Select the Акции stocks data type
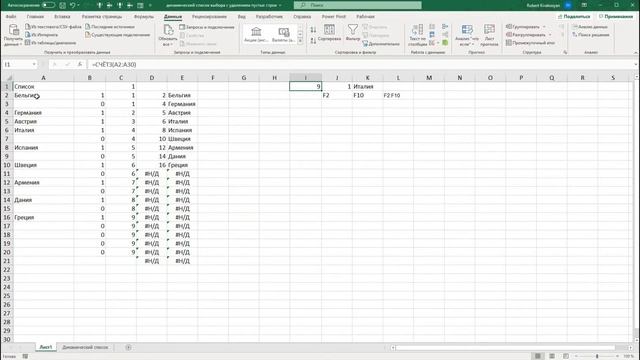This screenshot has width=640, height=360. click(x=256, y=34)
